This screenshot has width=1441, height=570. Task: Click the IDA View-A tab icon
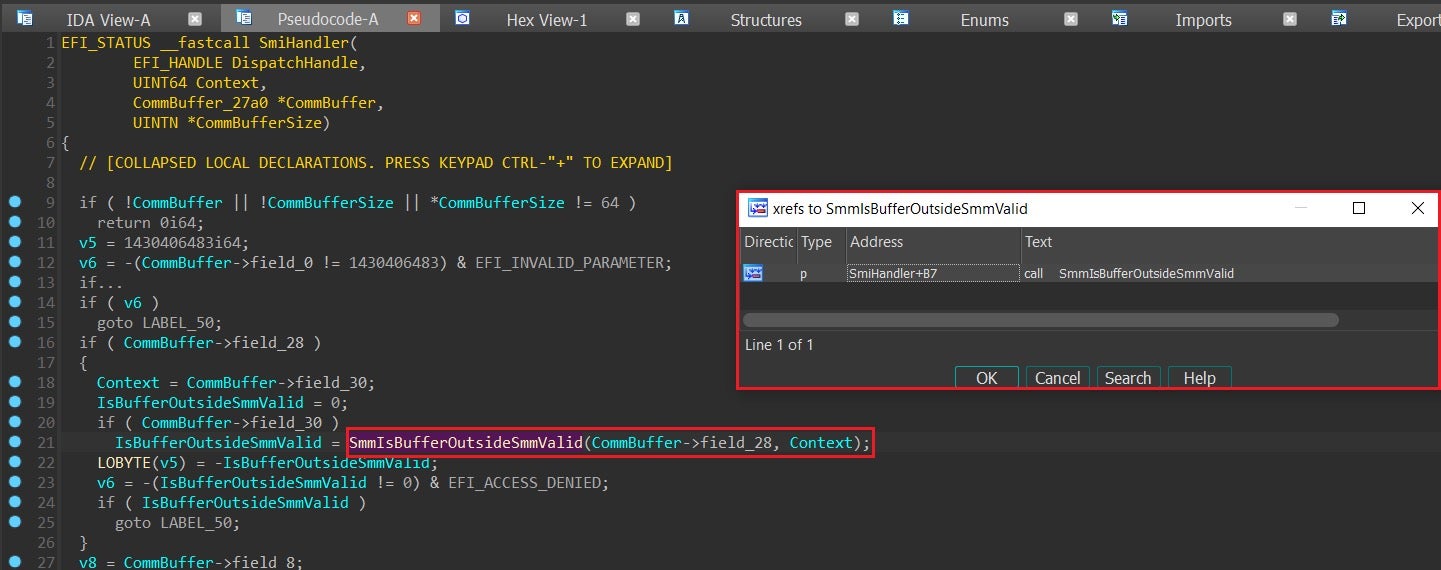25,18
